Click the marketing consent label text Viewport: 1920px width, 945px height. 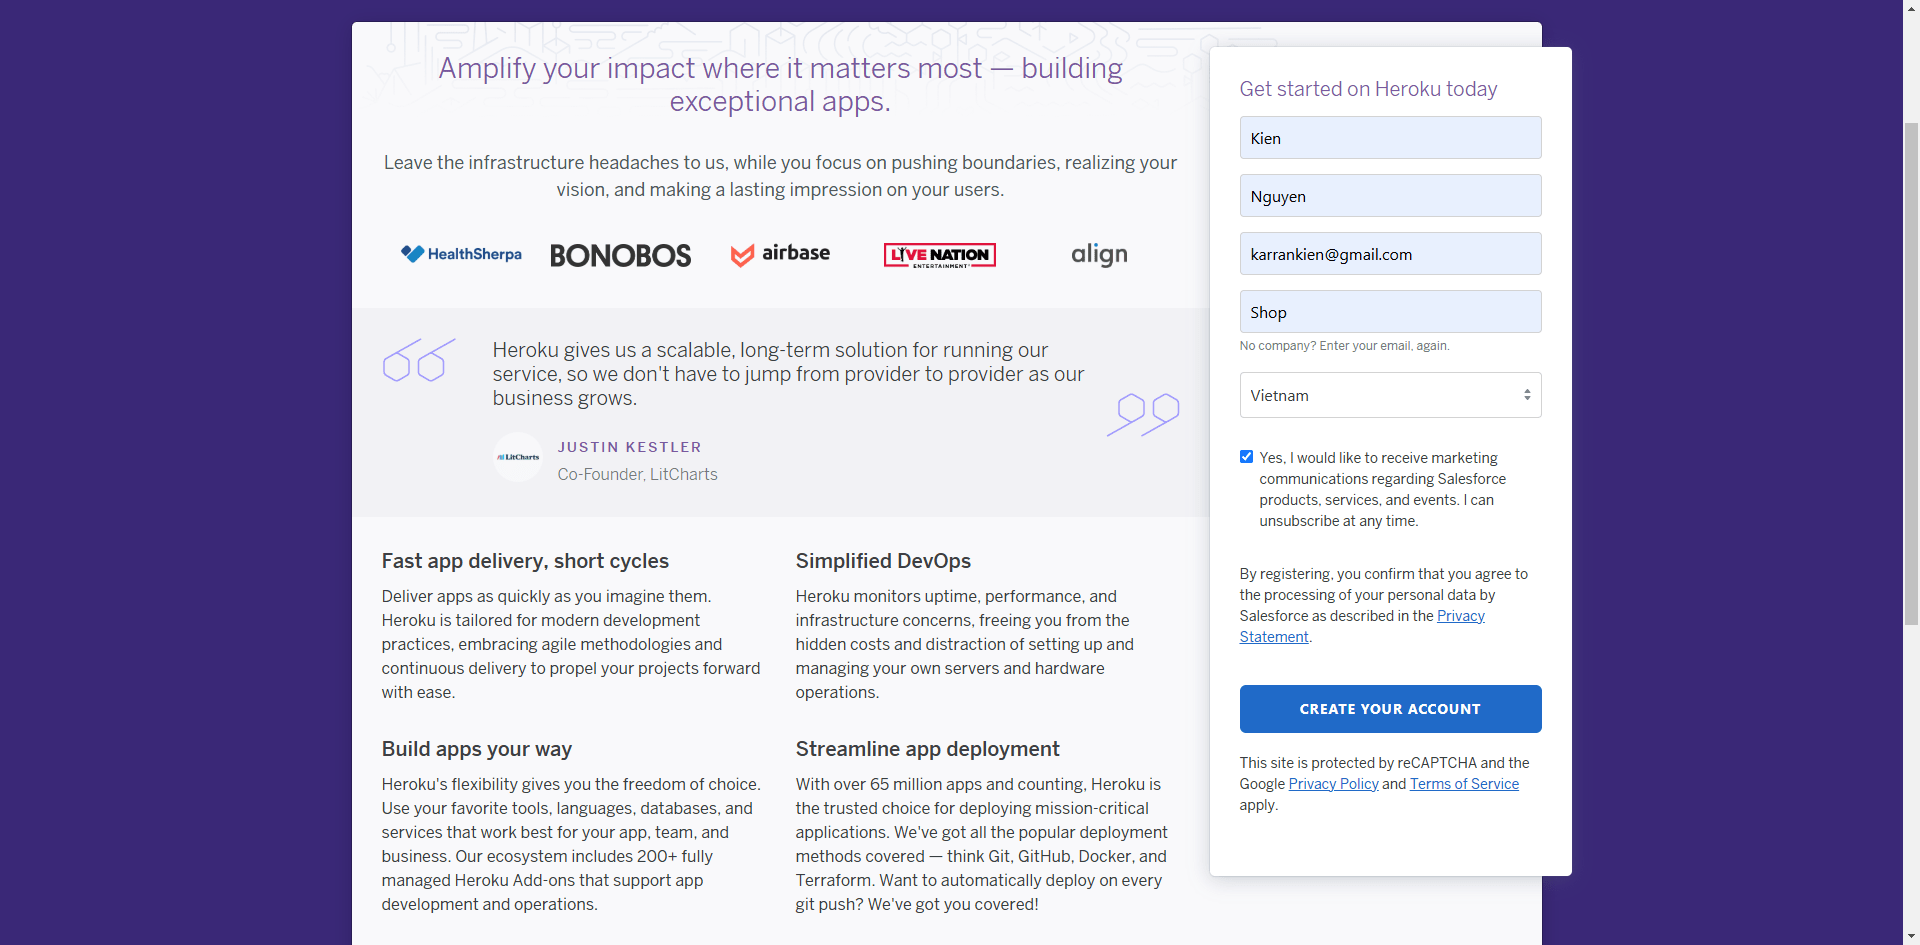pyautogui.click(x=1383, y=489)
